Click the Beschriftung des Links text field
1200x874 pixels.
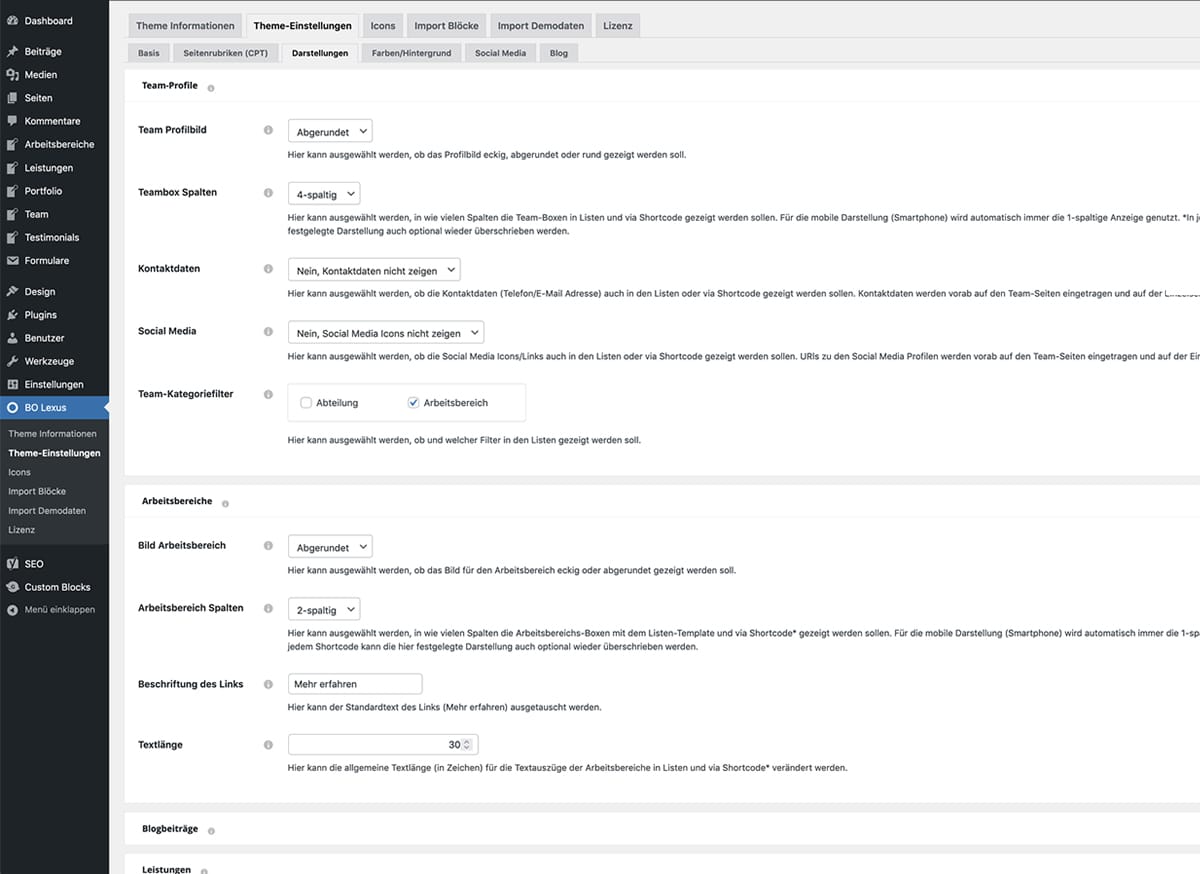coord(355,684)
